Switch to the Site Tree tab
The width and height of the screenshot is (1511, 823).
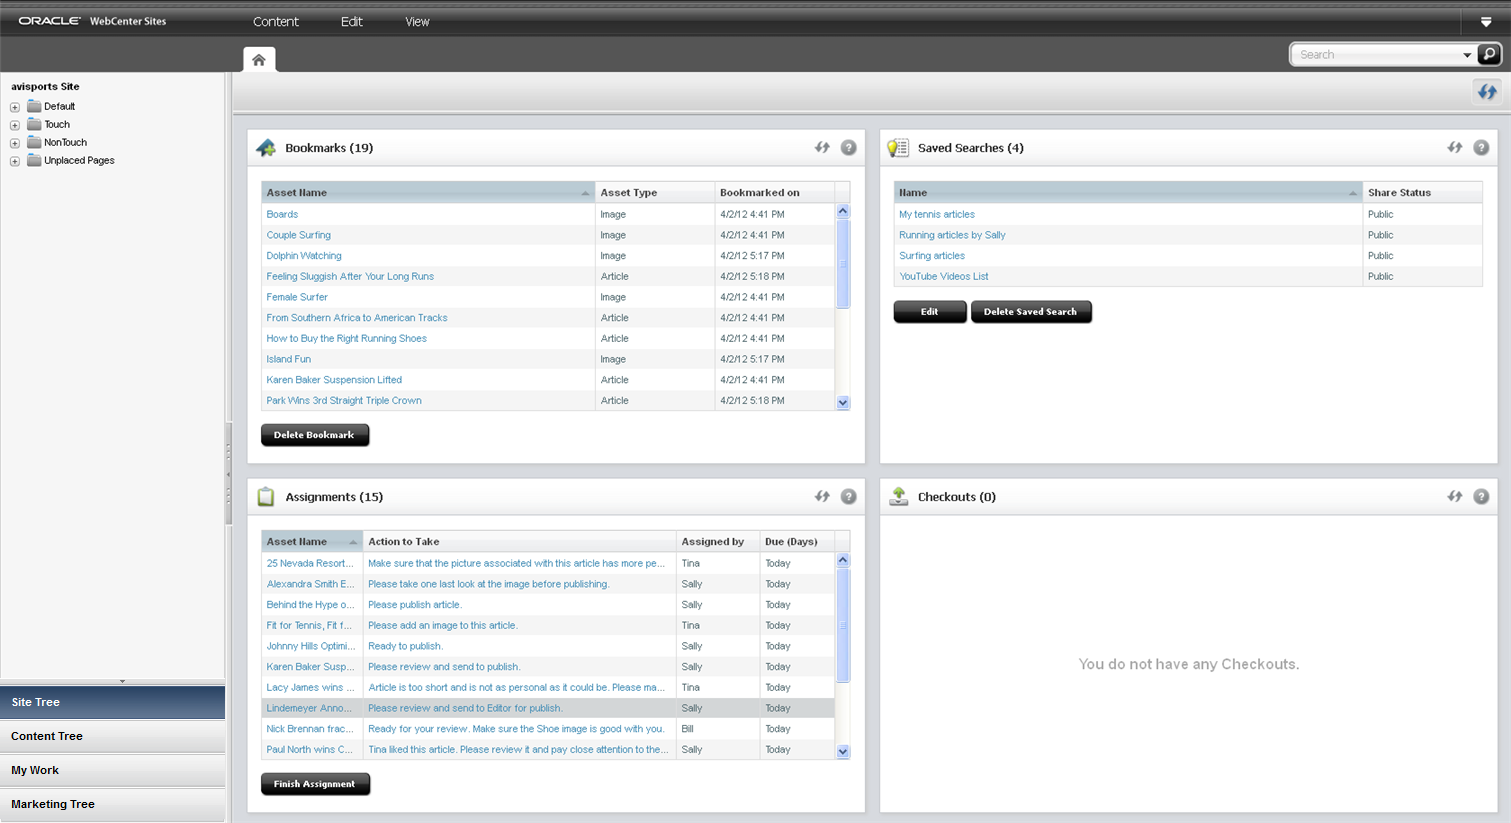click(x=112, y=702)
